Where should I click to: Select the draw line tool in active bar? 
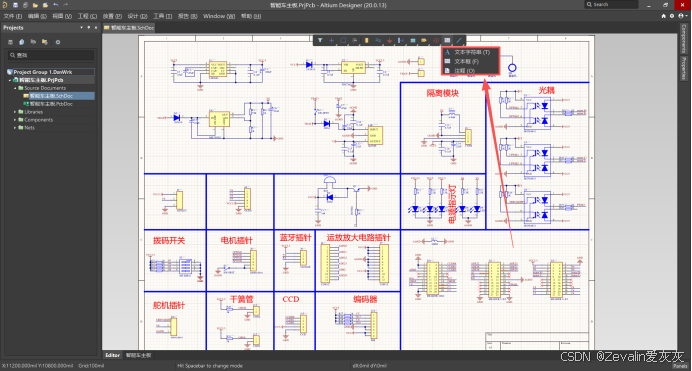459,40
